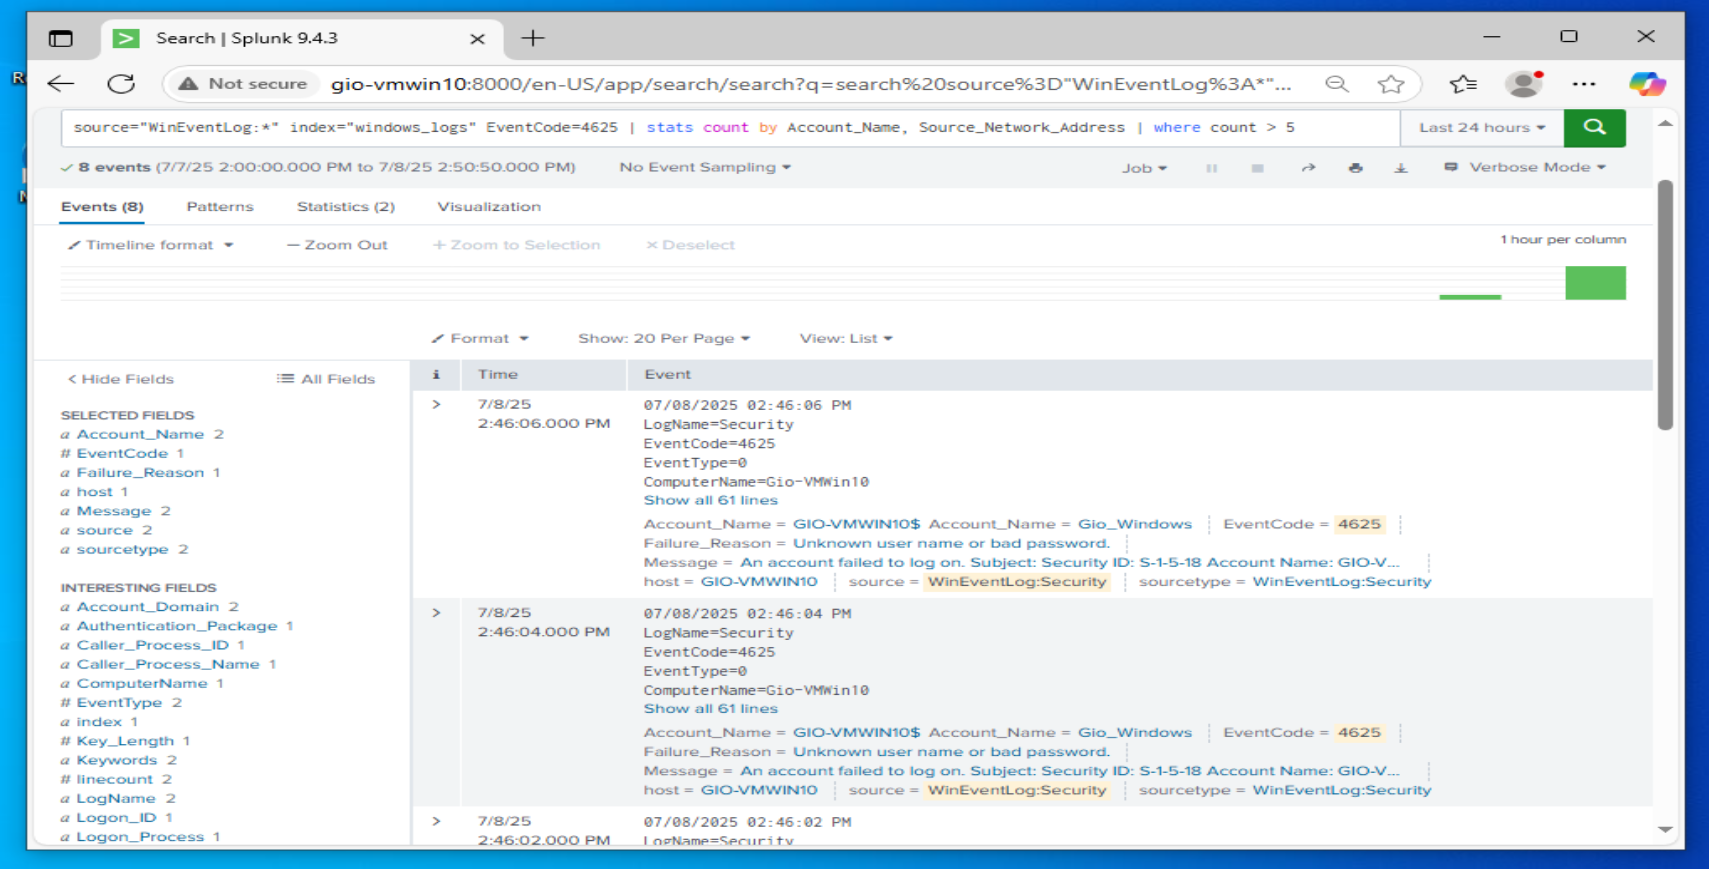Select the short green timeline bar
The image size is (1709, 869).
[x=1470, y=297]
